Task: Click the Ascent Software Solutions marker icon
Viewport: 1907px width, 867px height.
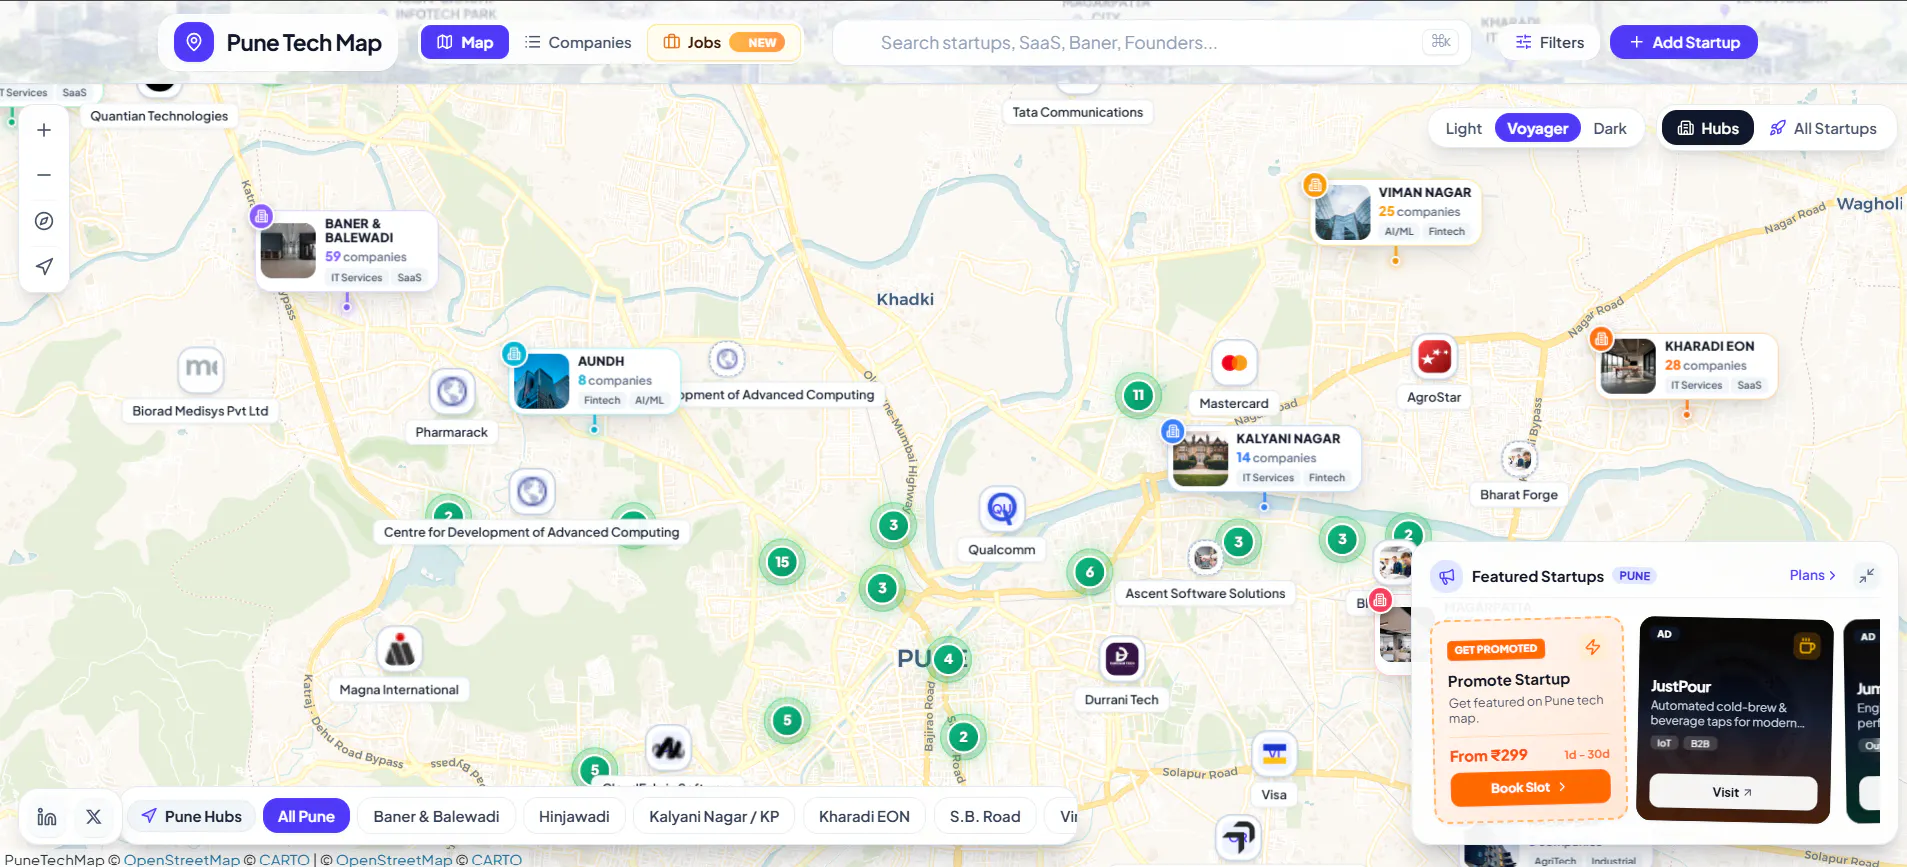Action: 1206,557
